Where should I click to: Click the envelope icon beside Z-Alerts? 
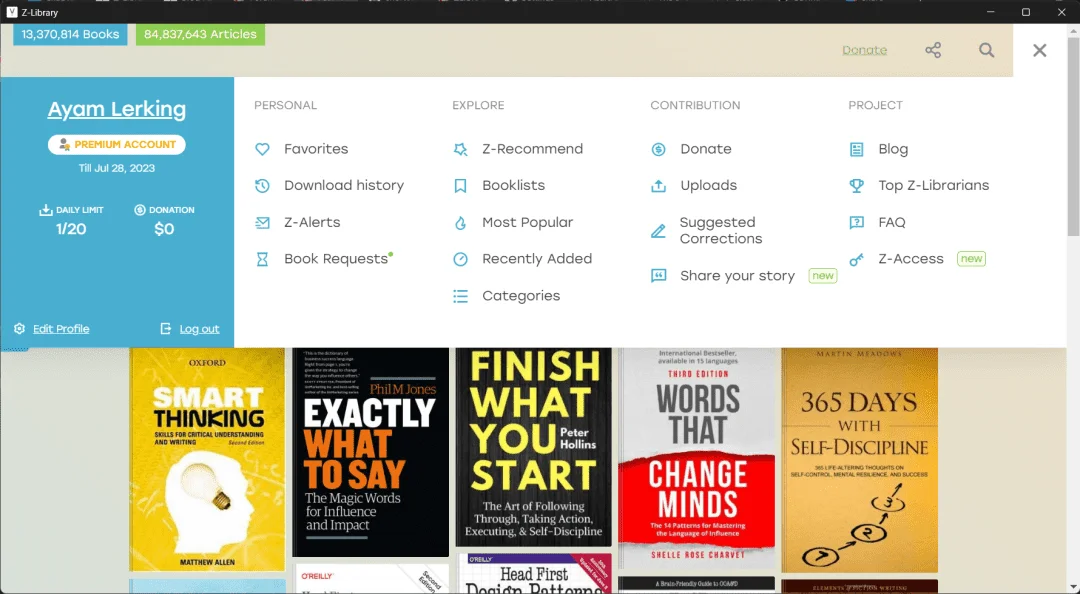[262, 223]
